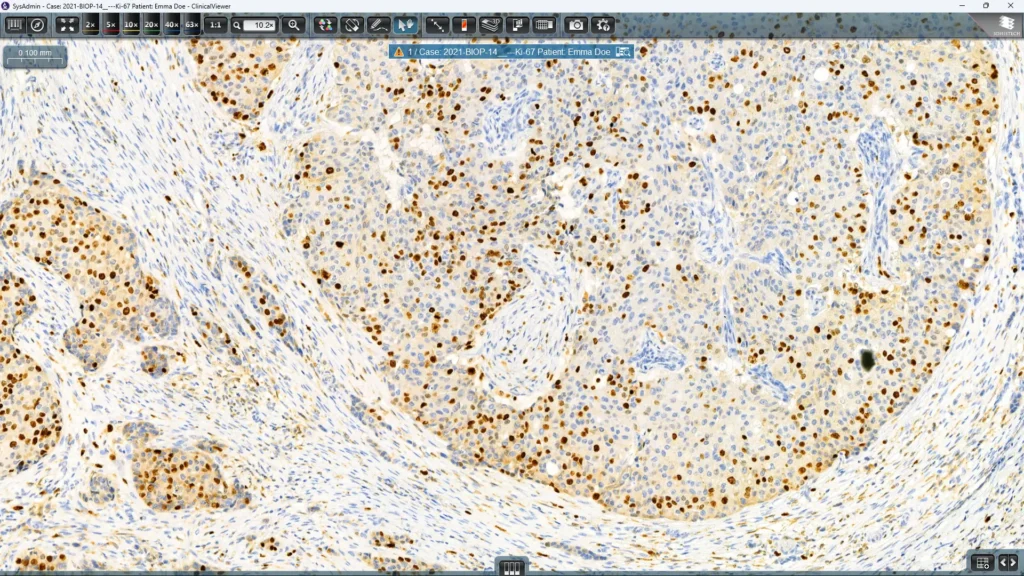Open the slide tray barcode panel
Viewport: 1024px width, 576px height.
point(14,25)
